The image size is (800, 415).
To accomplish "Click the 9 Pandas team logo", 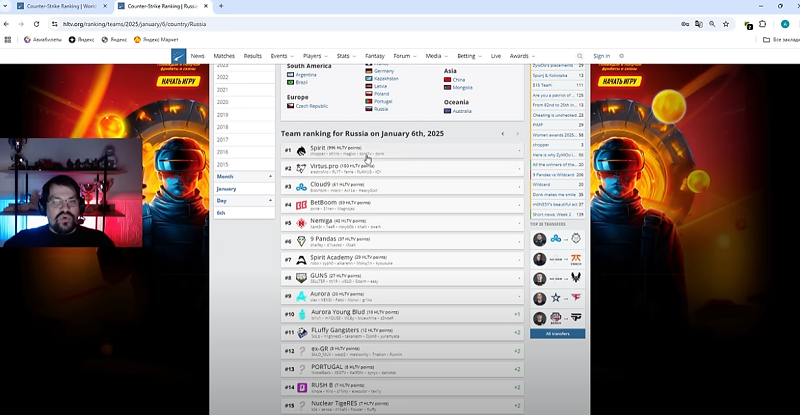I will coord(302,241).
